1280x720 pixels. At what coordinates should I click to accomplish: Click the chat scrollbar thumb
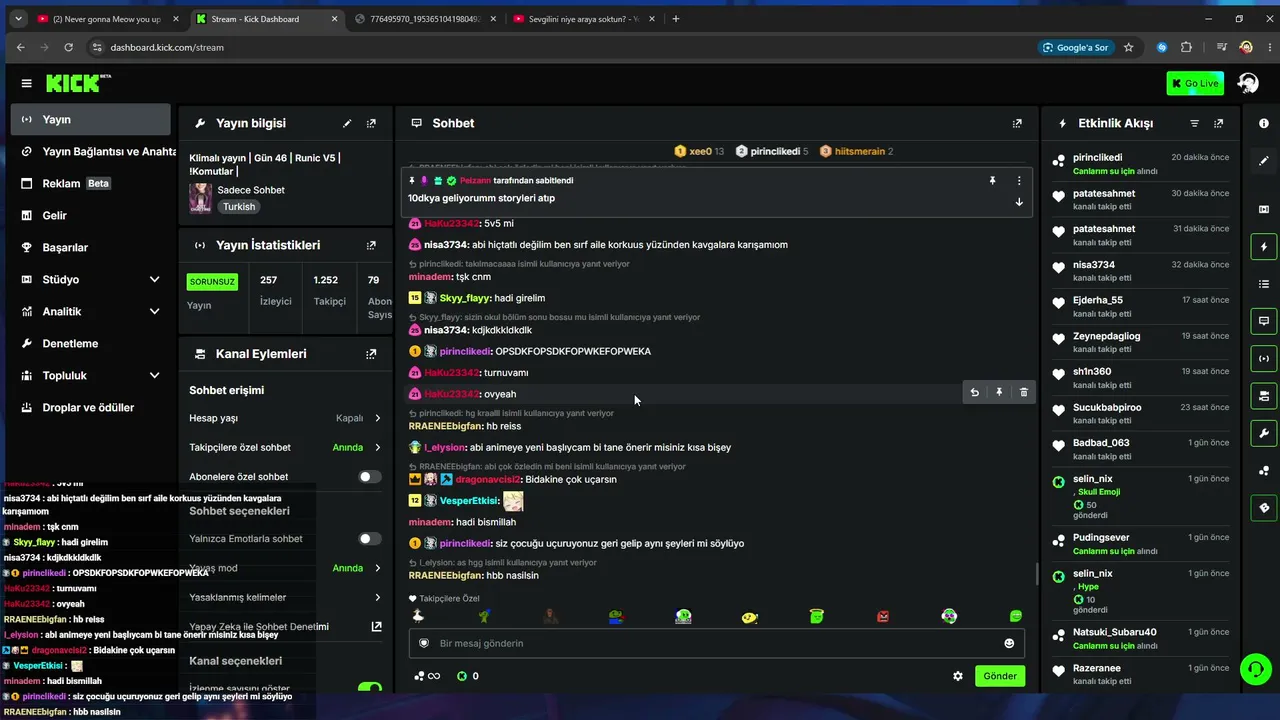(1036, 575)
